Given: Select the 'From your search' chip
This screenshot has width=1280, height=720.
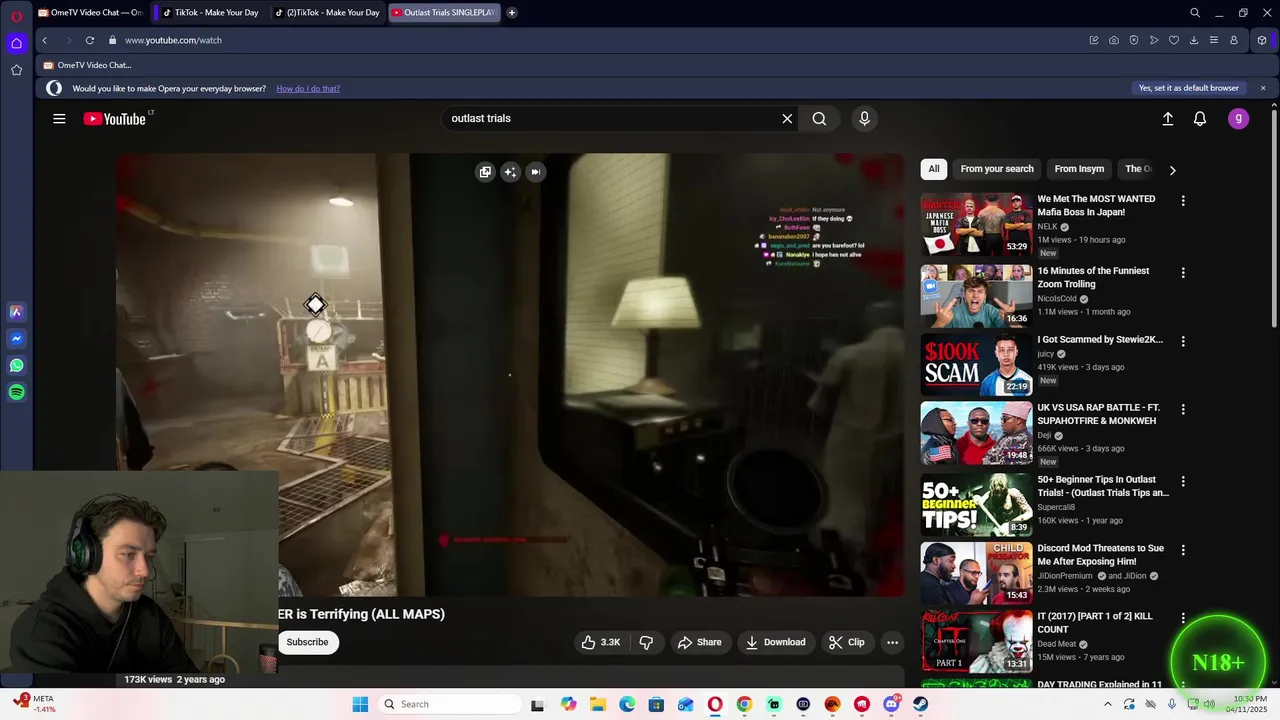Looking at the screenshot, I should (997, 169).
